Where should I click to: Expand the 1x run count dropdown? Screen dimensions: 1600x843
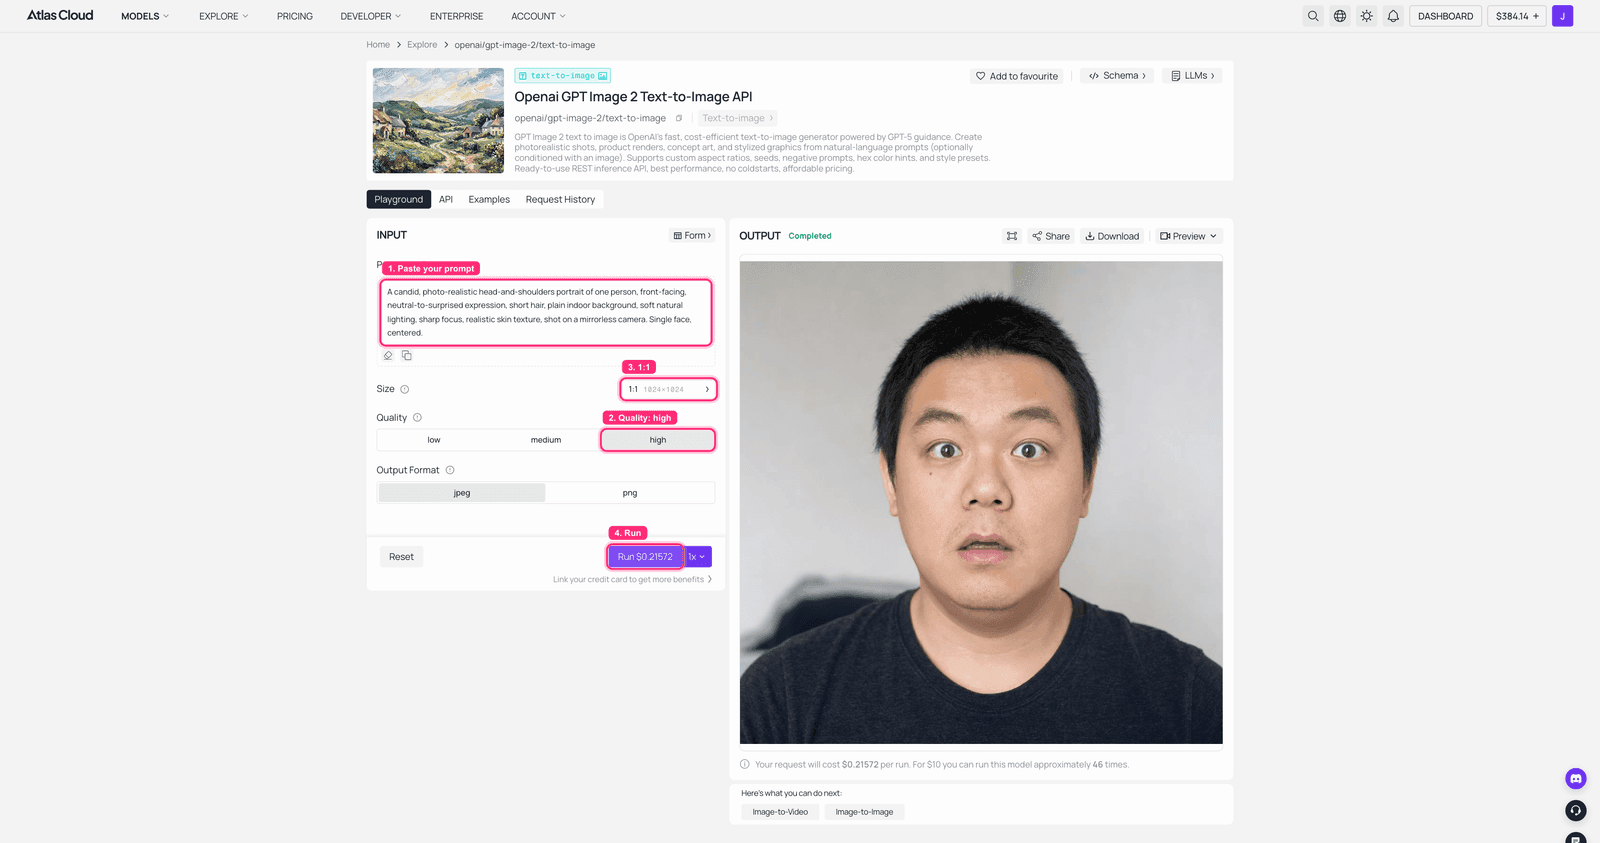pyautogui.click(x=697, y=557)
